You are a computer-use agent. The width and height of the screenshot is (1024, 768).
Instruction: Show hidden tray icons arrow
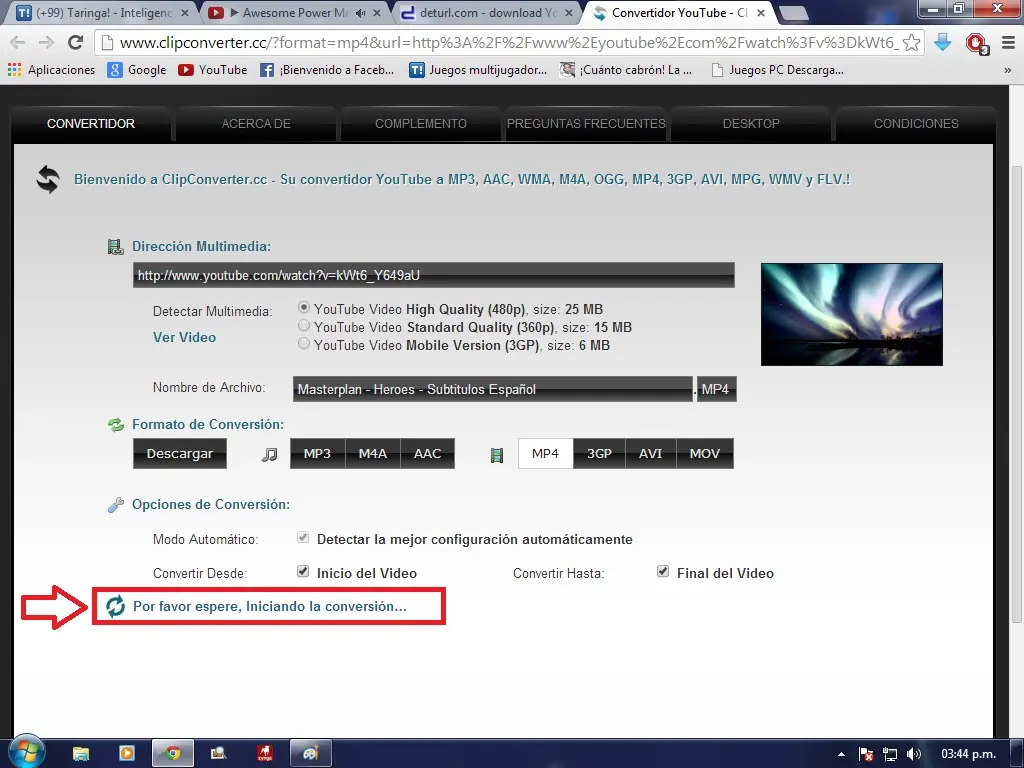click(x=841, y=754)
